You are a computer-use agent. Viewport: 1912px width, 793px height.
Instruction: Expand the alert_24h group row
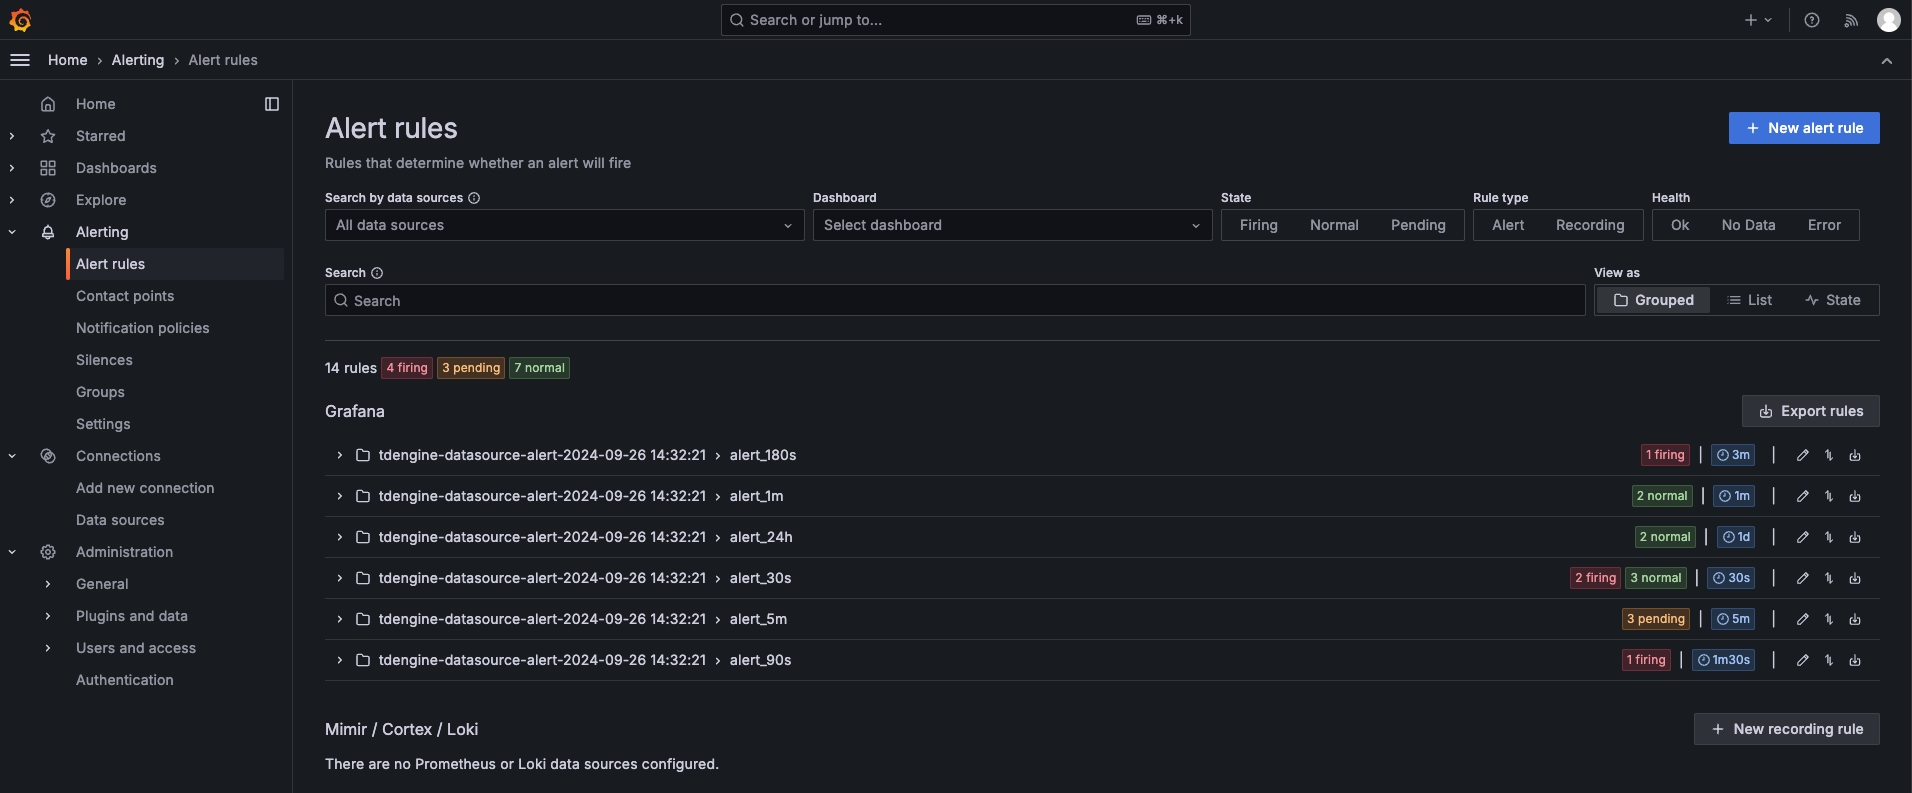(x=339, y=537)
